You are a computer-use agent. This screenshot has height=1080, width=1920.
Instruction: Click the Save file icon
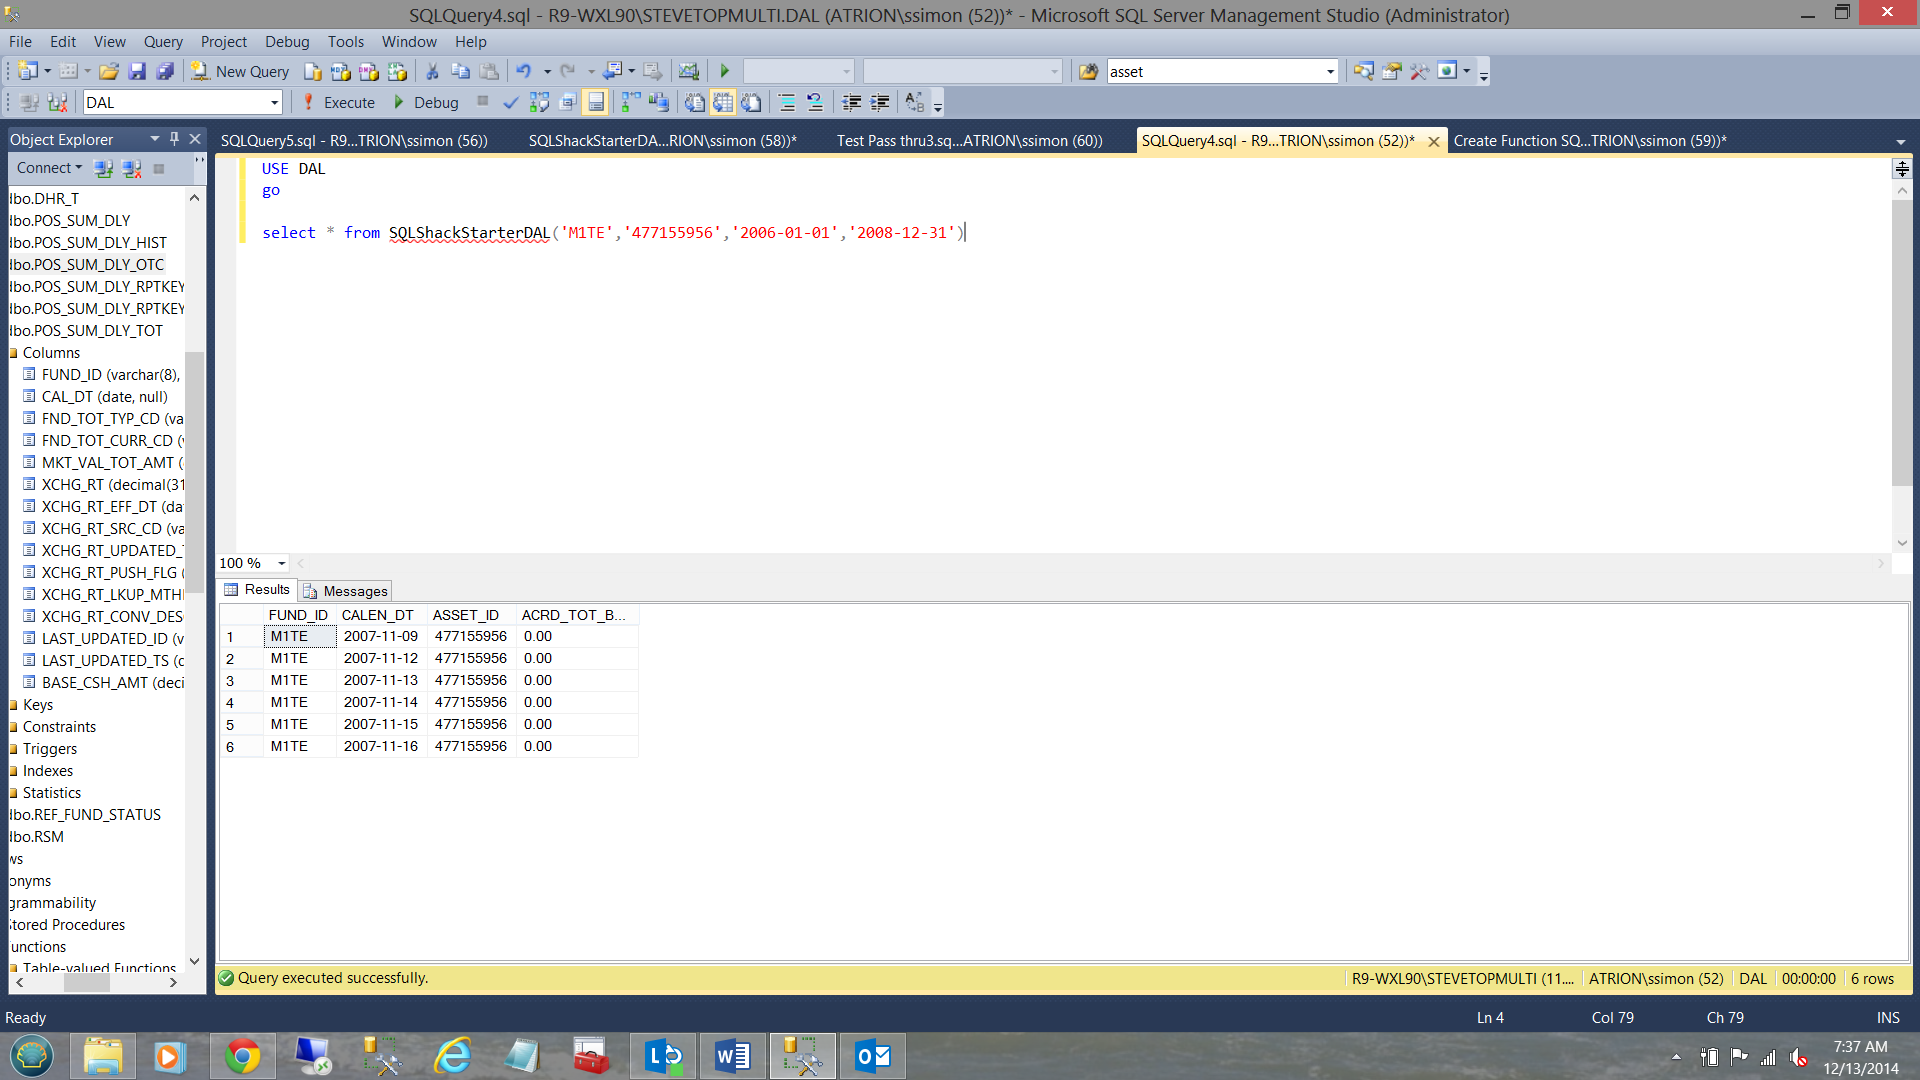pyautogui.click(x=137, y=71)
